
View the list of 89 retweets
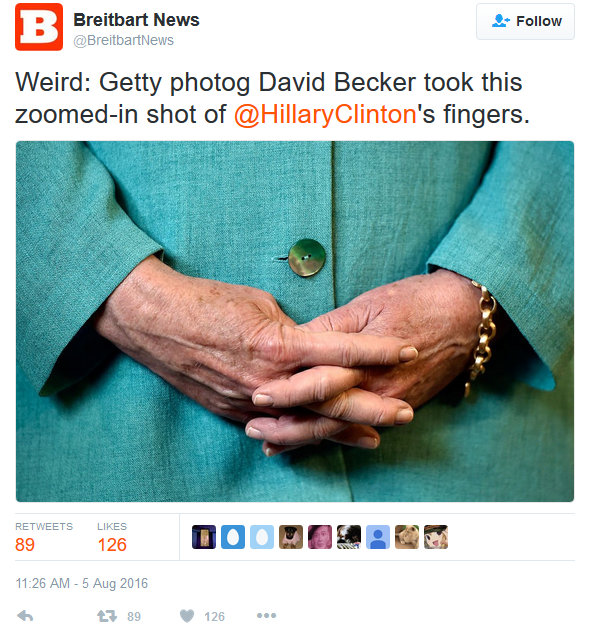point(44,538)
